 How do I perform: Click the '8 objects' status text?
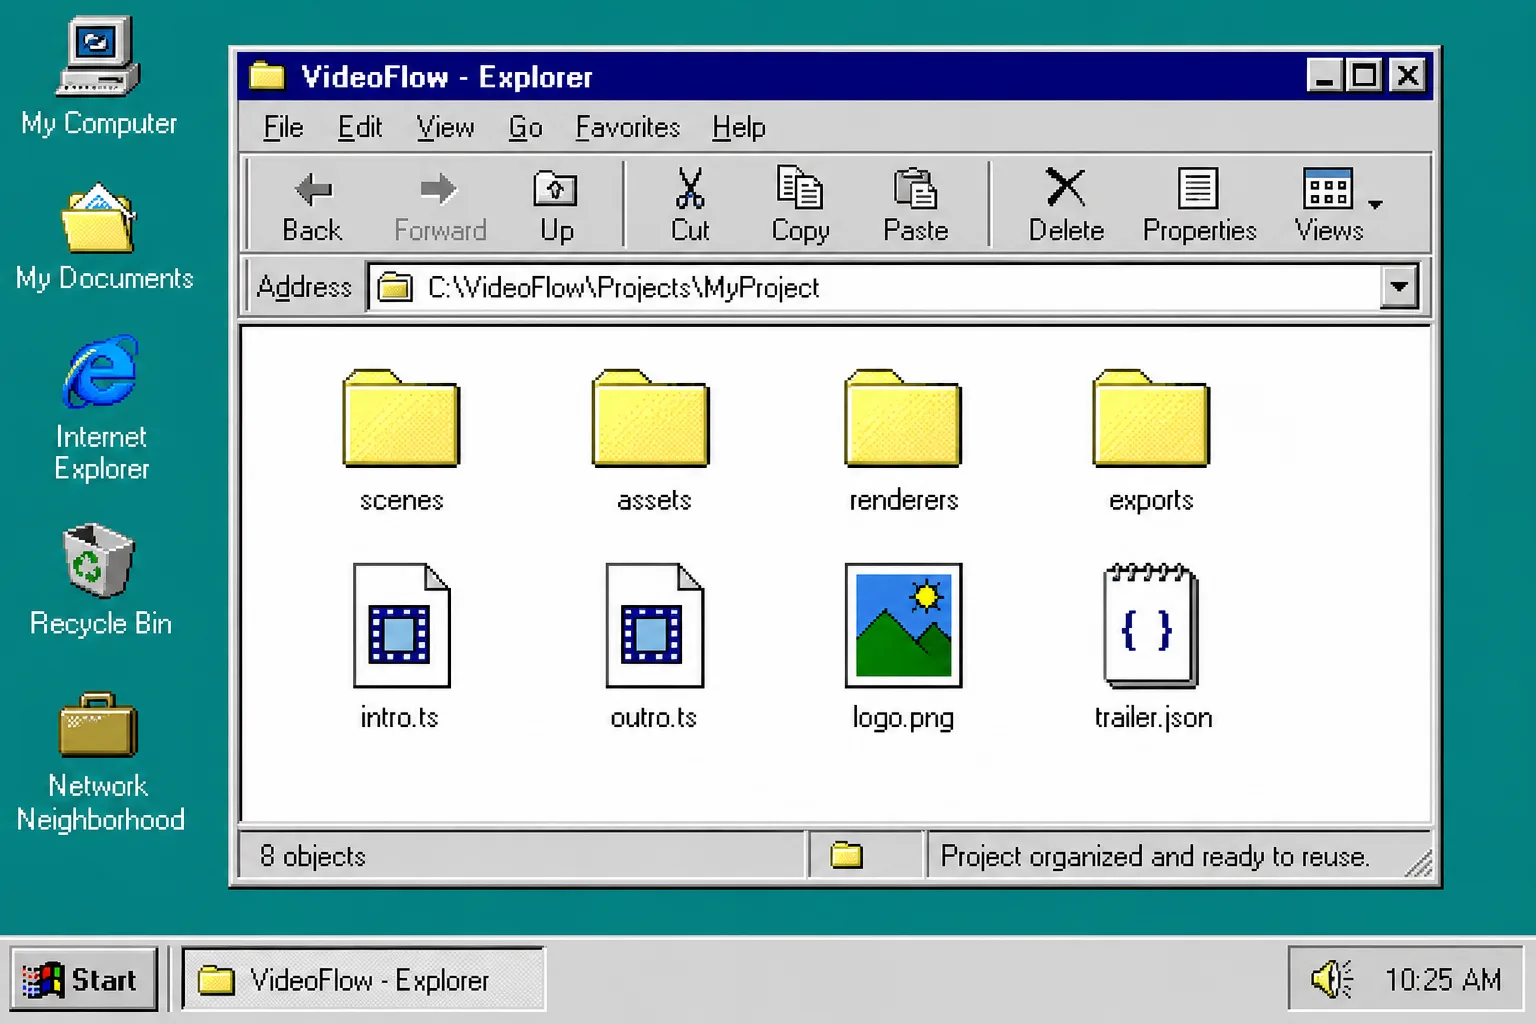(x=313, y=856)
